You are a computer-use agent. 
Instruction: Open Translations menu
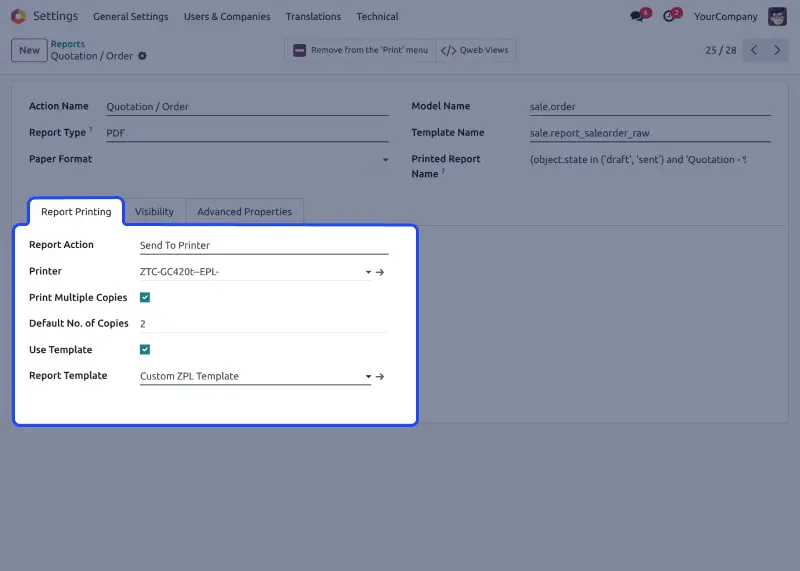tap(313, 16)
